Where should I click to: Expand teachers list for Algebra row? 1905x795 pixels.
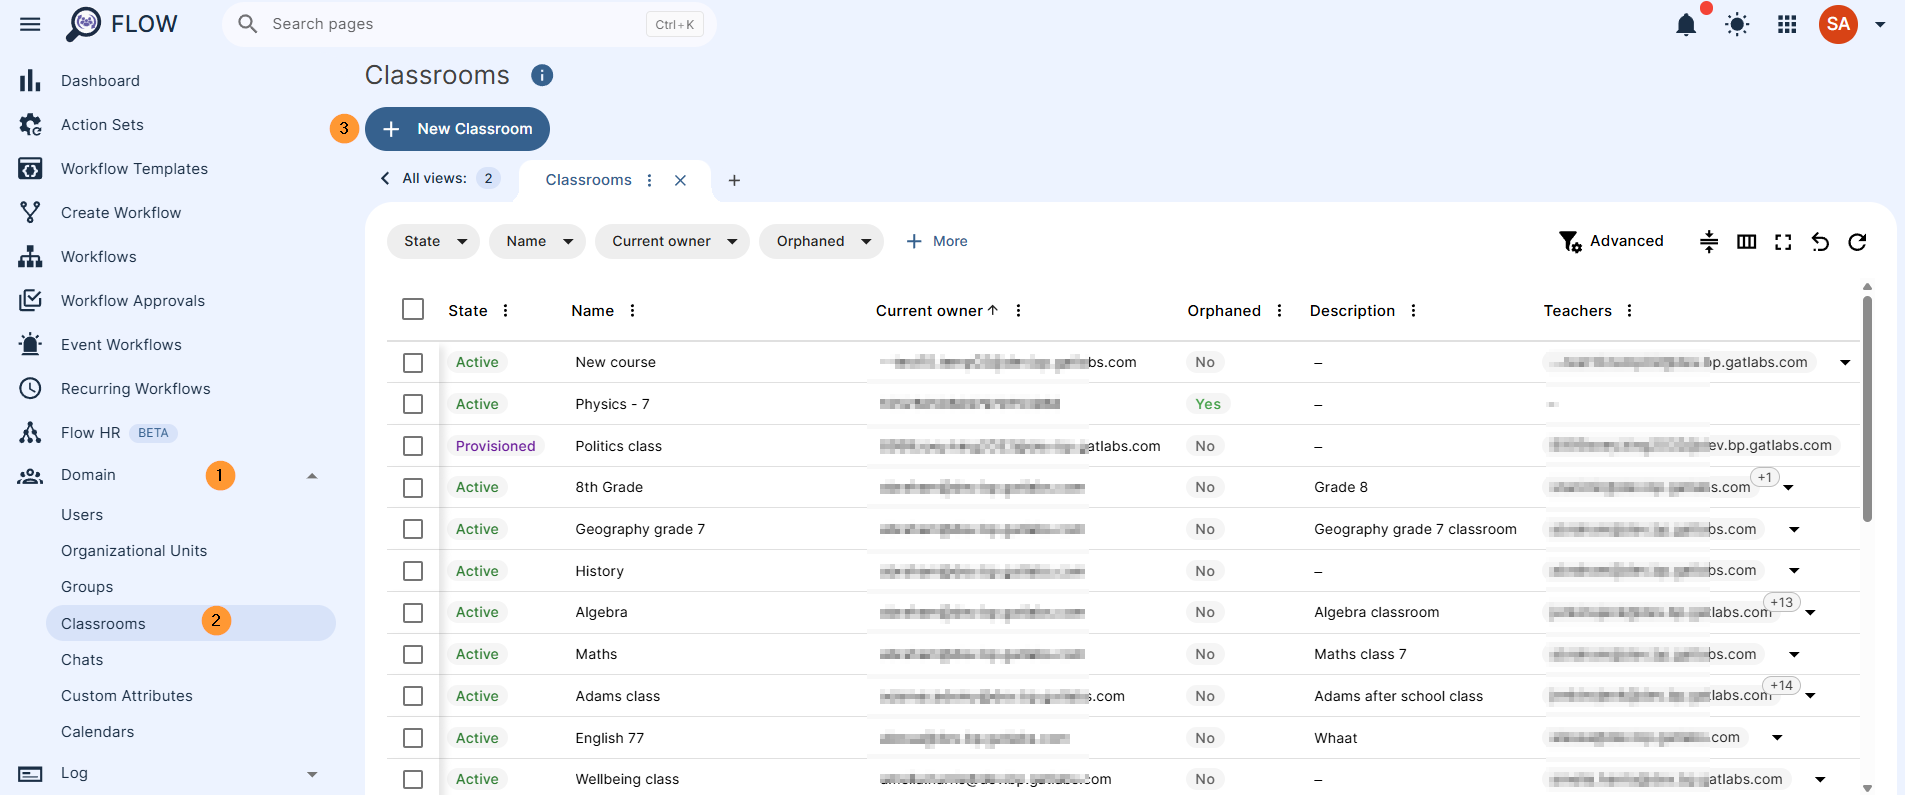pos(1810,613)
